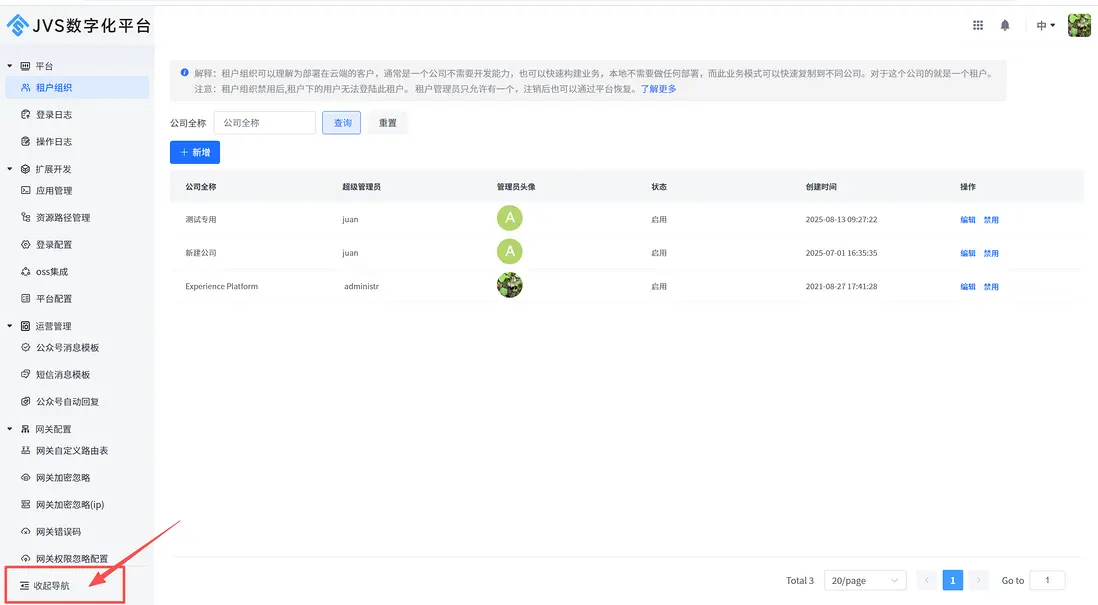Click the 重置 reset button
The height and width of the screenshot is (605, 1098).
pyautogui.click(x=387, y=123)
